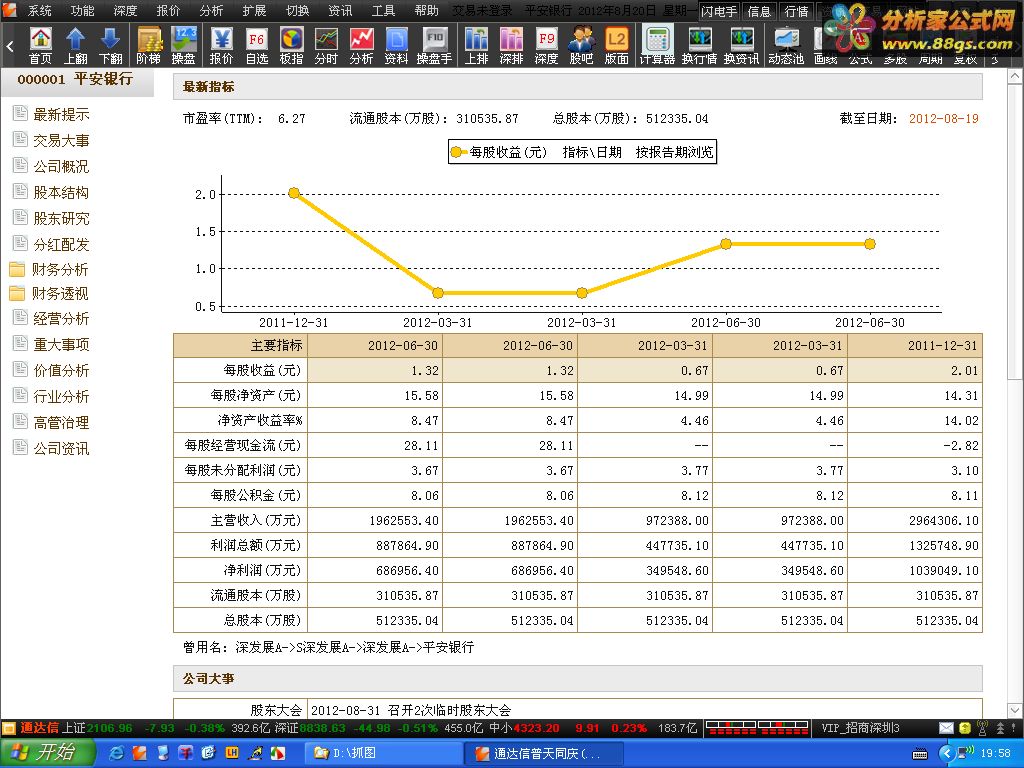Select 高管治理 in sidebar
The width and height of the screenshot is (1024, 768).
[x=61, y=423]
